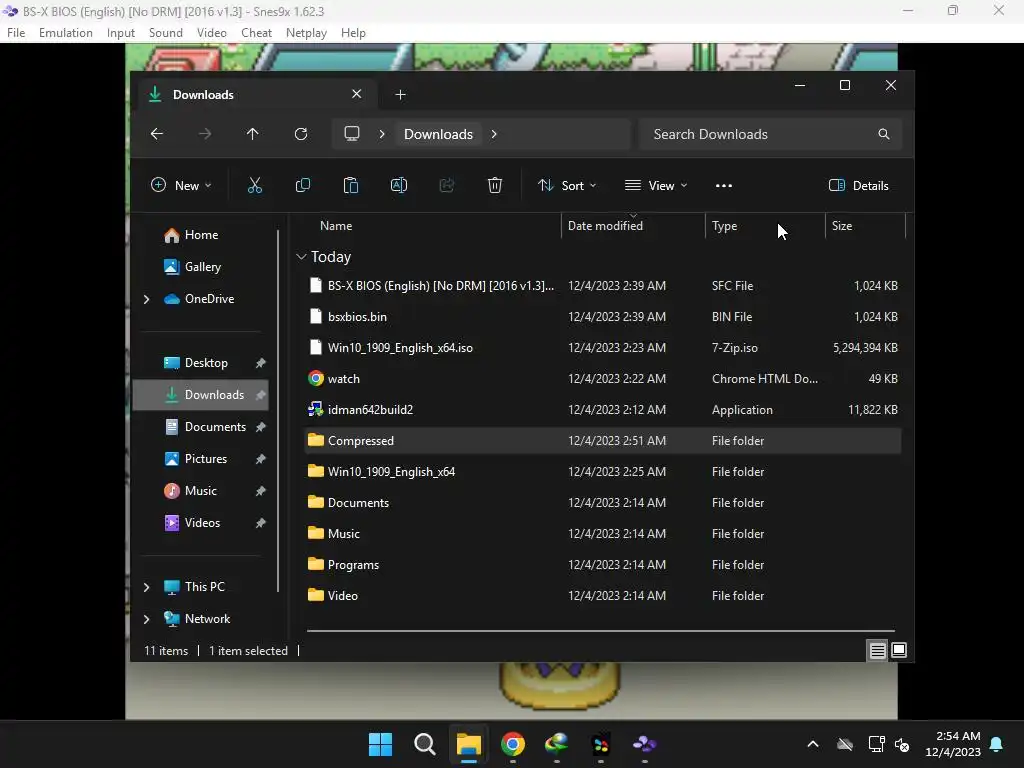Open Home in the navigation pane
This screenshot has height=768, width=1024.
(201, 235)
